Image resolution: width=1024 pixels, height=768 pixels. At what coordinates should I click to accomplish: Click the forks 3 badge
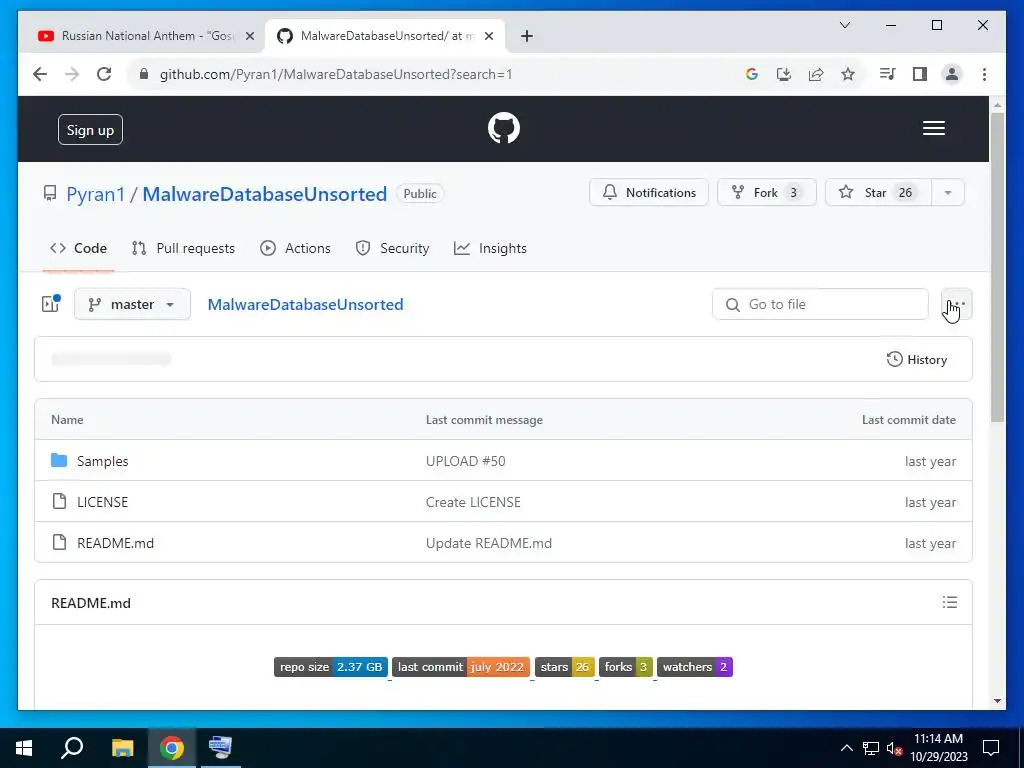coord(626,667)
